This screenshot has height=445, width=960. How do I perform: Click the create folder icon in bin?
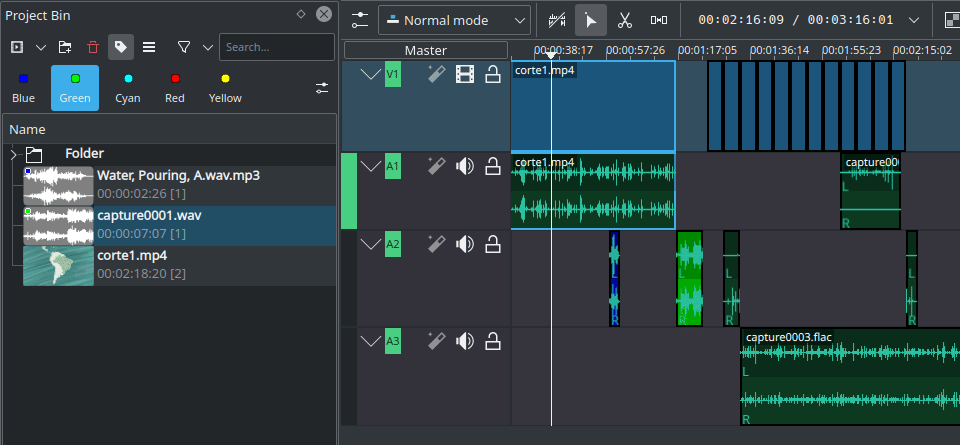coord(65,47)
